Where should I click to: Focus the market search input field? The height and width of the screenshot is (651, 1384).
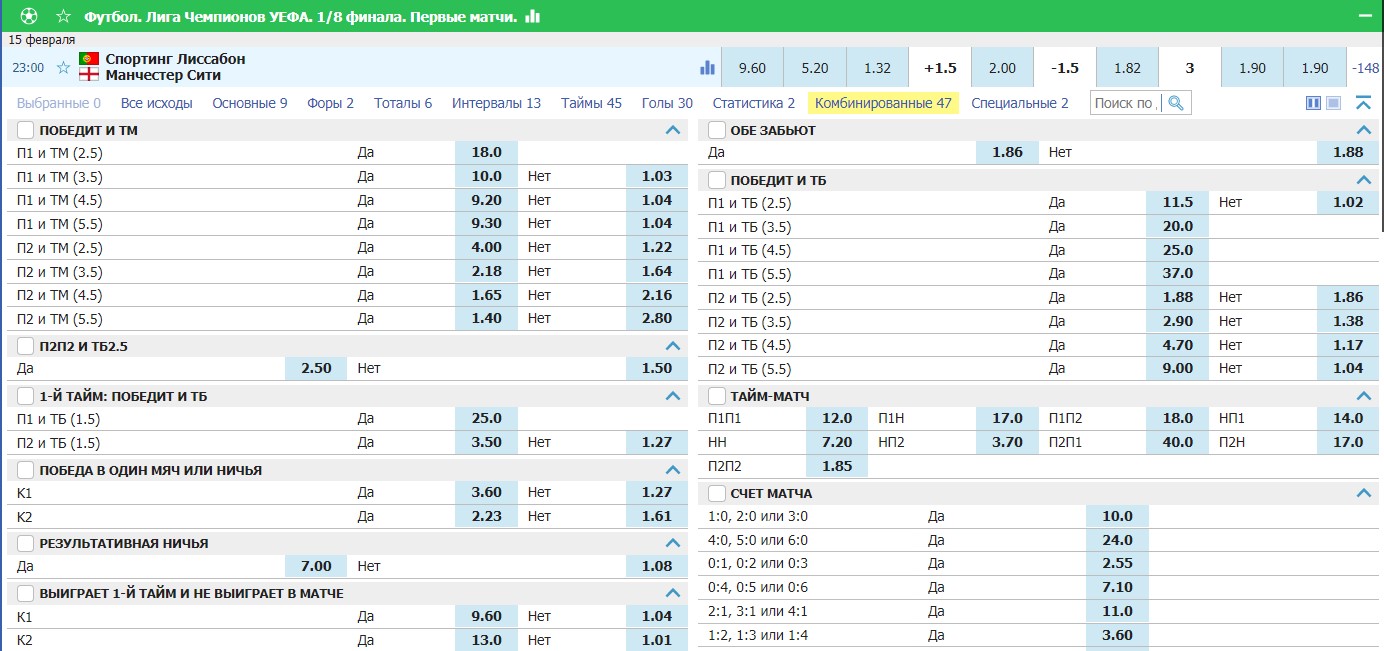(x=1127, y=103)
